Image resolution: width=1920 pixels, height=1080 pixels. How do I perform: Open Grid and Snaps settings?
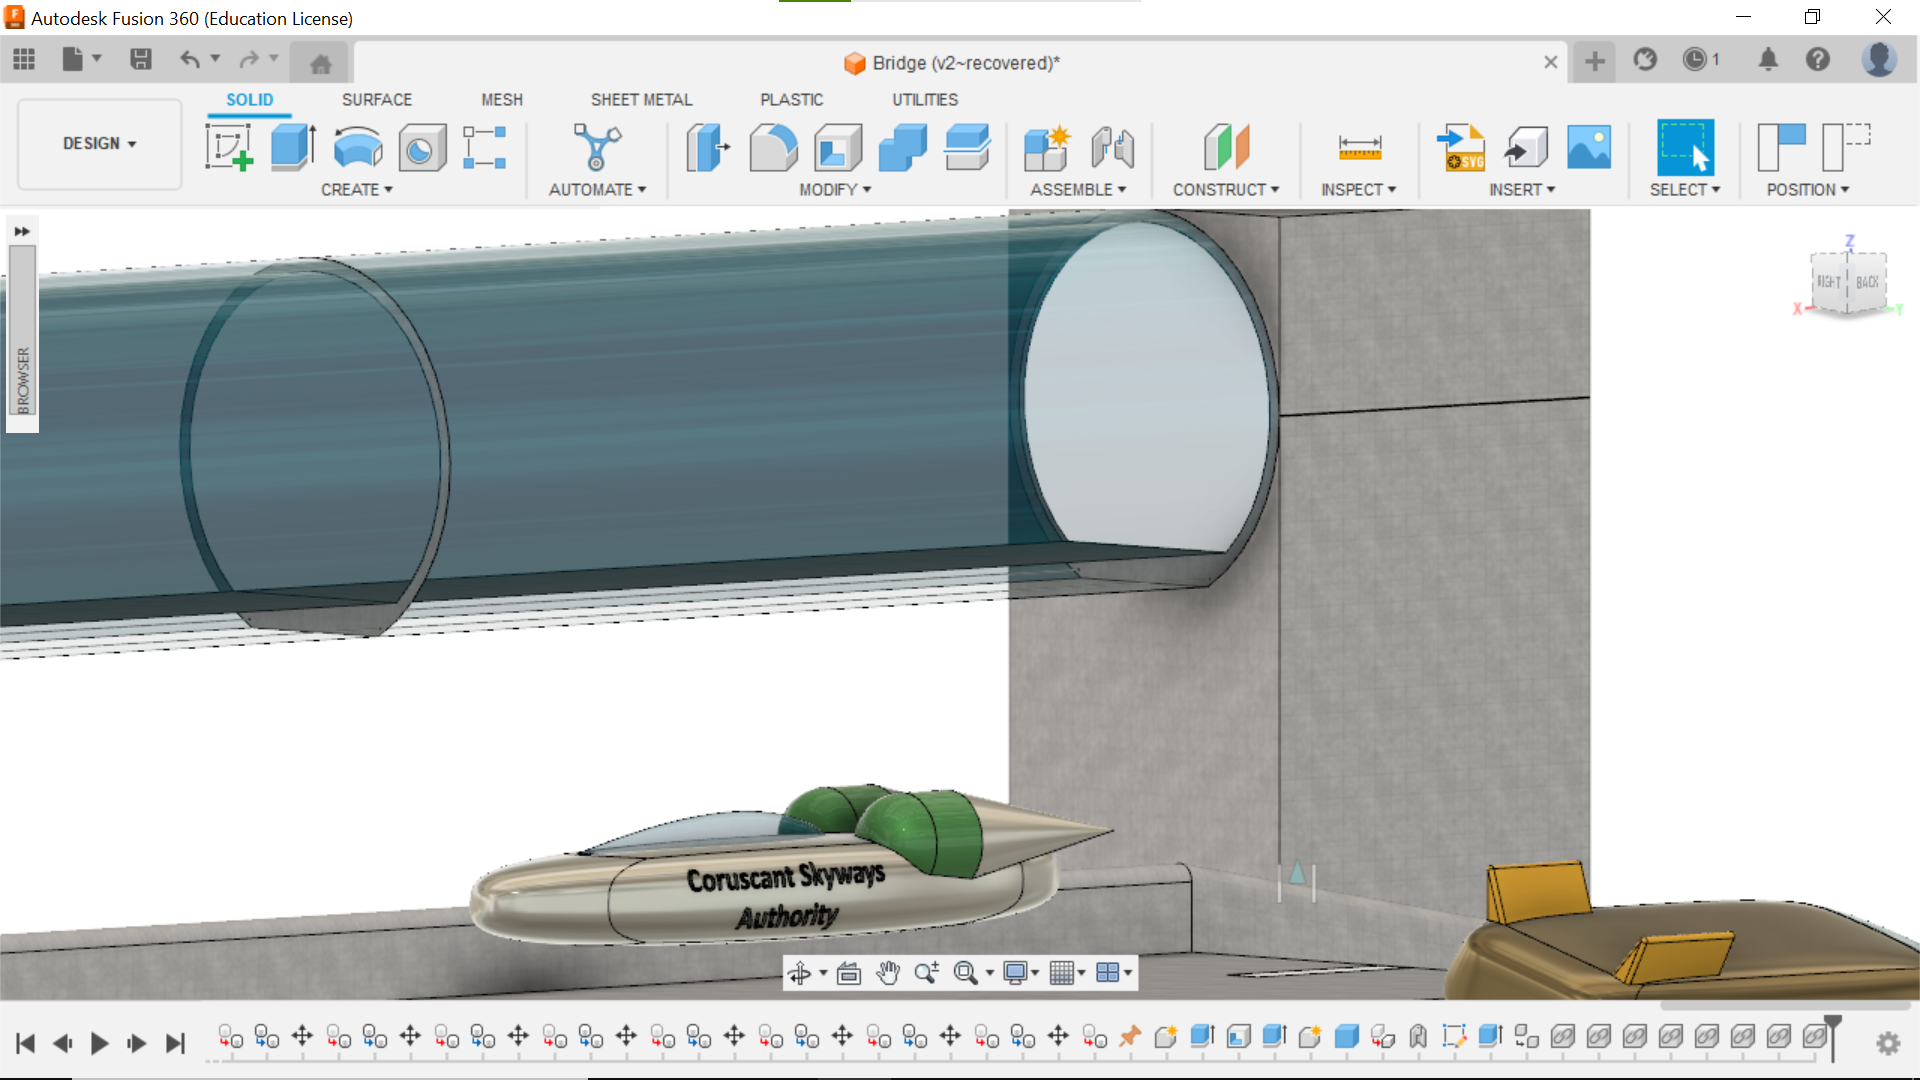click(x=1067, y=972)
